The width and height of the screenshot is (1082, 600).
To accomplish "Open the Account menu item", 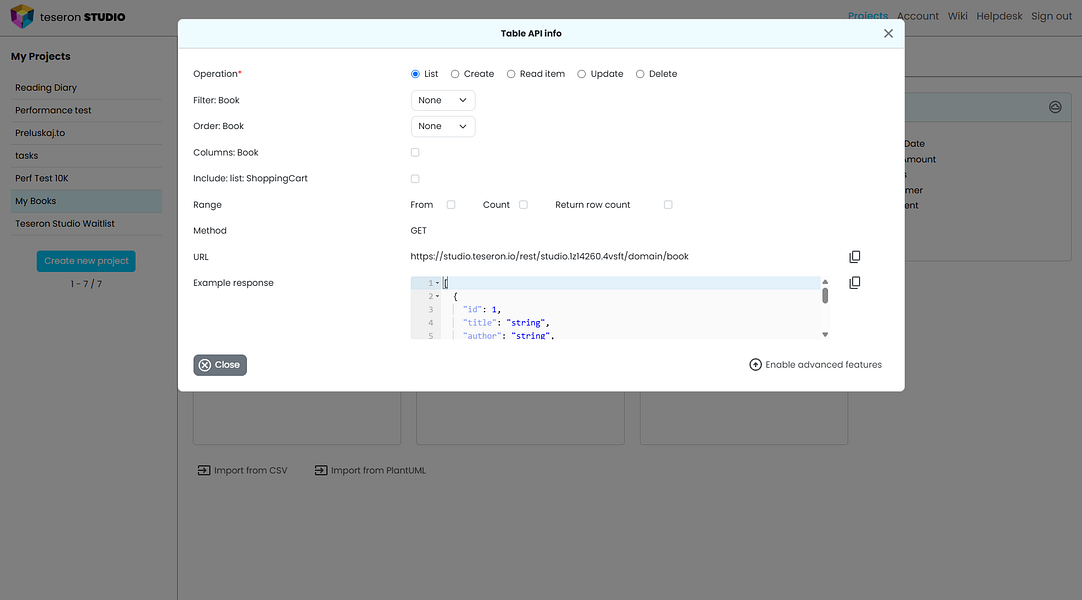I will click(x=918, y=16).
